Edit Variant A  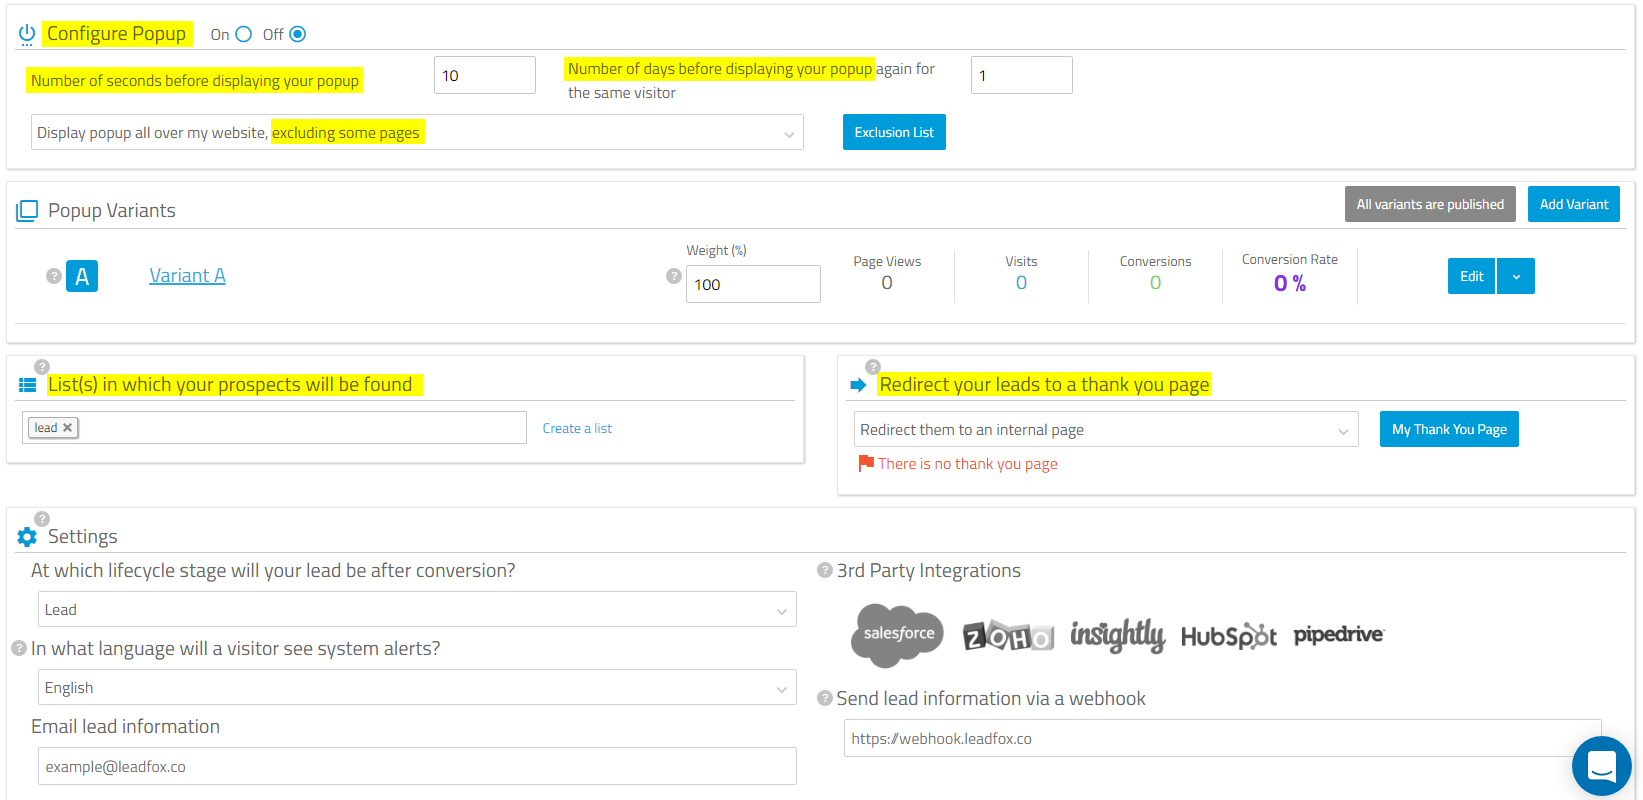[1471, 276]
